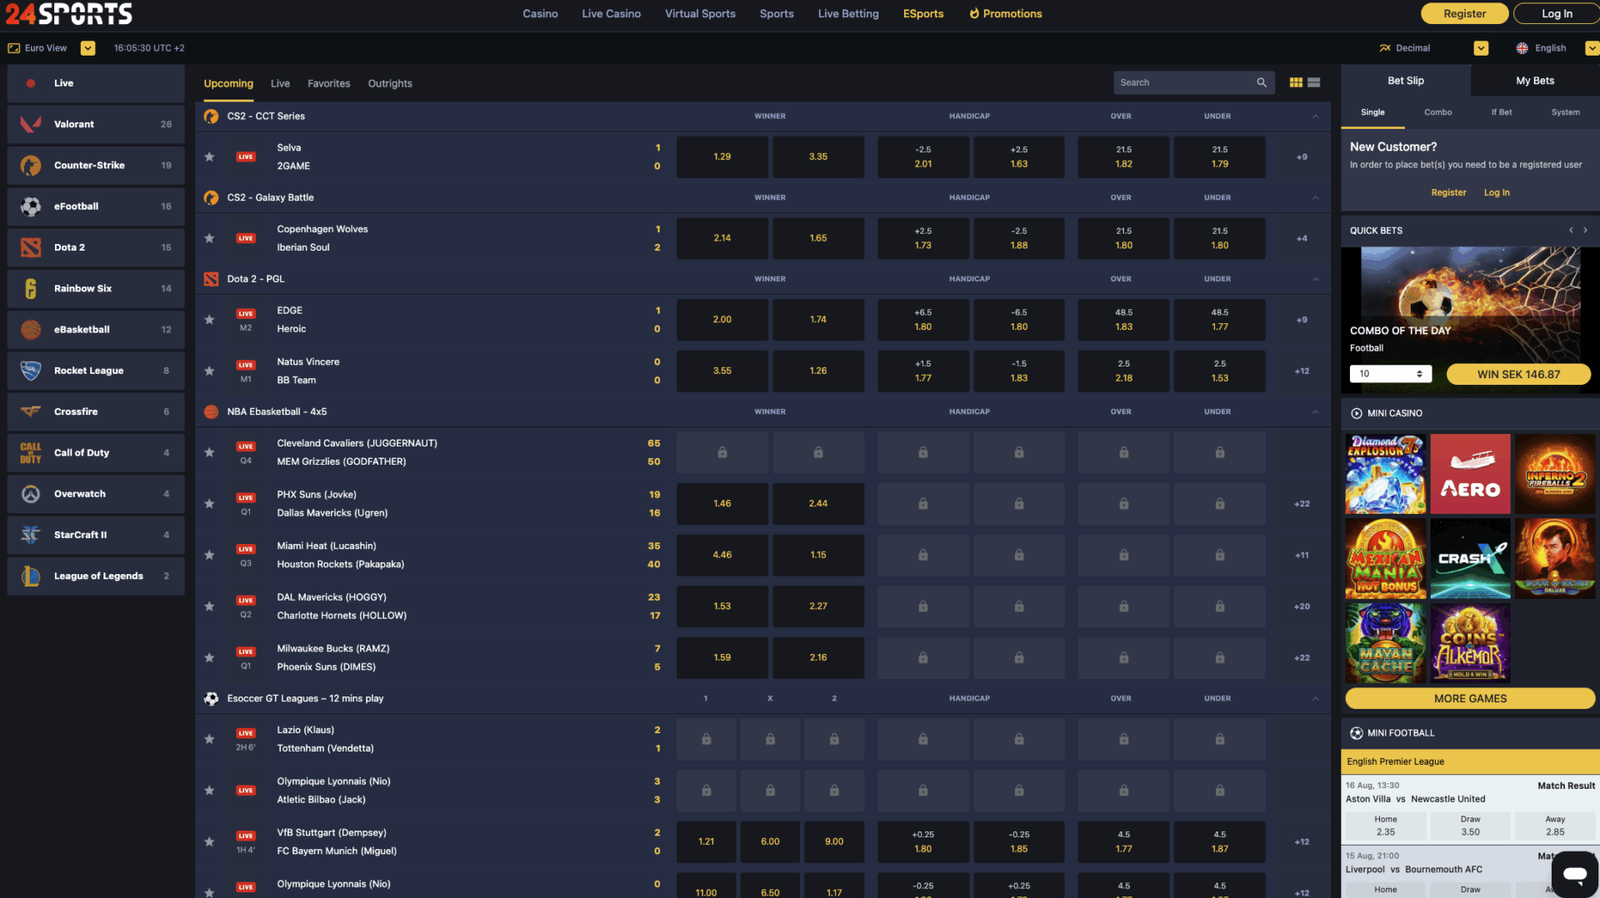Switch to list layout view icon
This screenshot has height=898, width=1600.
pos(1314,83)
